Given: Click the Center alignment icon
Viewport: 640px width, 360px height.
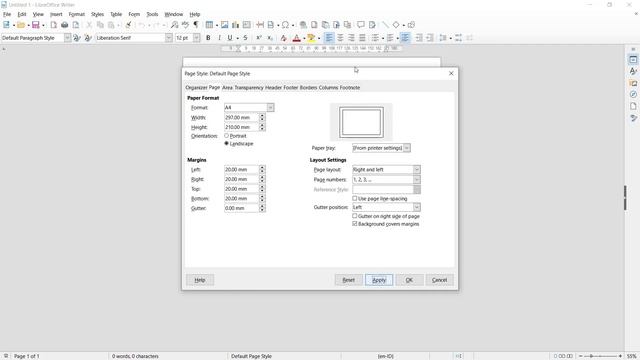Looking at the screenshot, I should 340,38.
